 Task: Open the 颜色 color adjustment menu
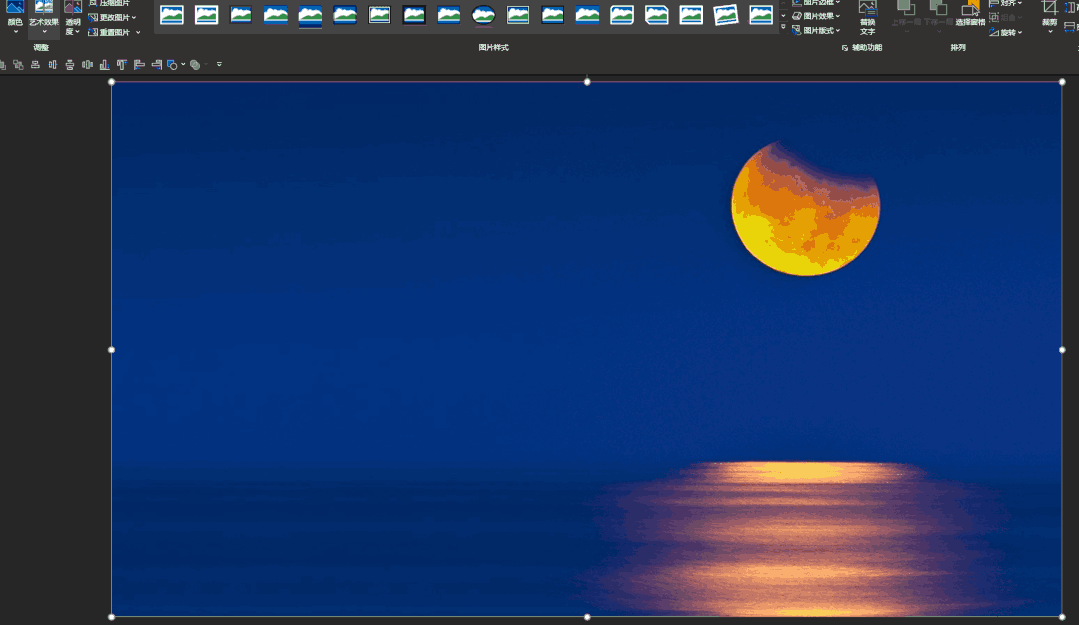14,18
